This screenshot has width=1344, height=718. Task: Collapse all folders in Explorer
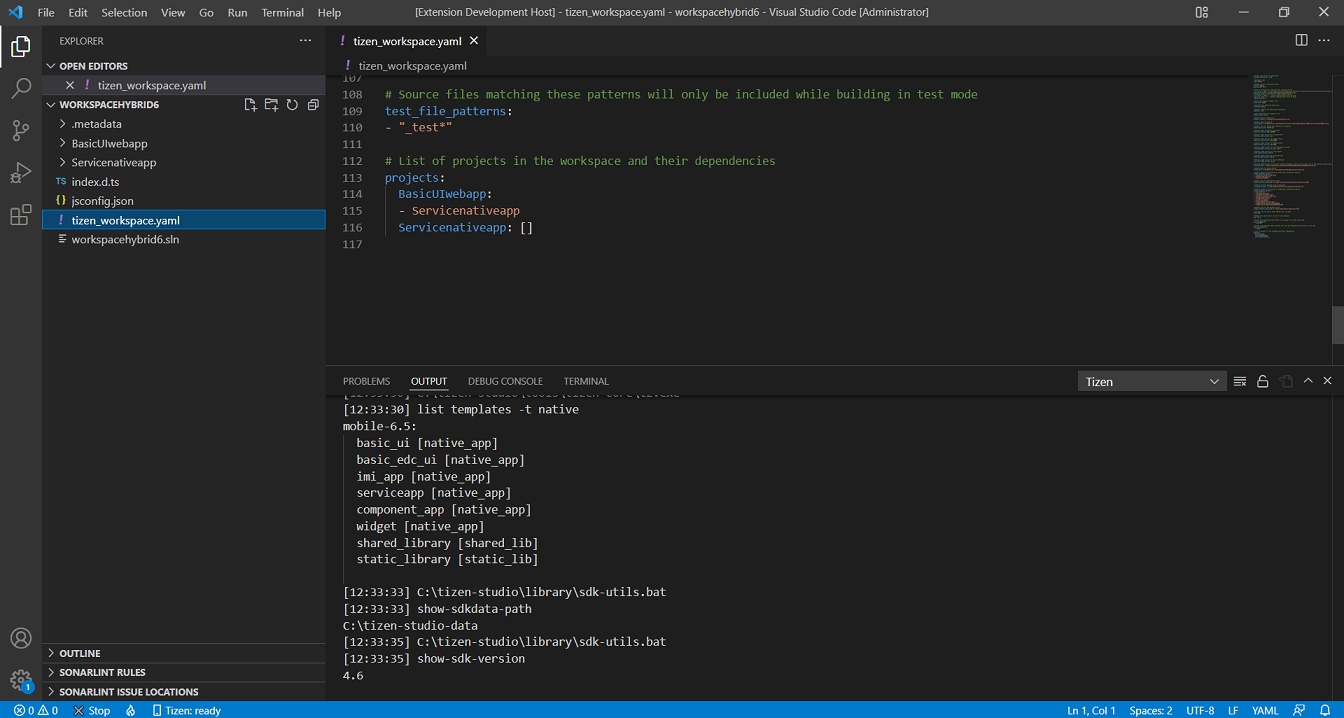click(313, 105)
